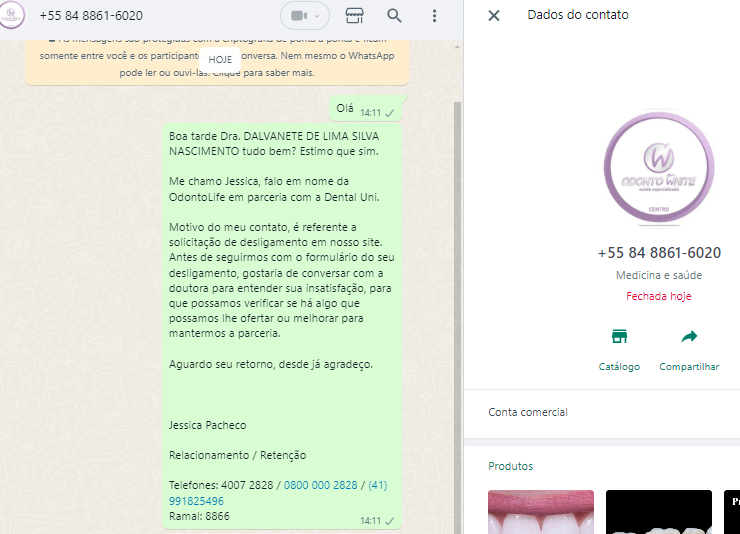Open the business catalog storefront icon in header

tap(354, 16)
